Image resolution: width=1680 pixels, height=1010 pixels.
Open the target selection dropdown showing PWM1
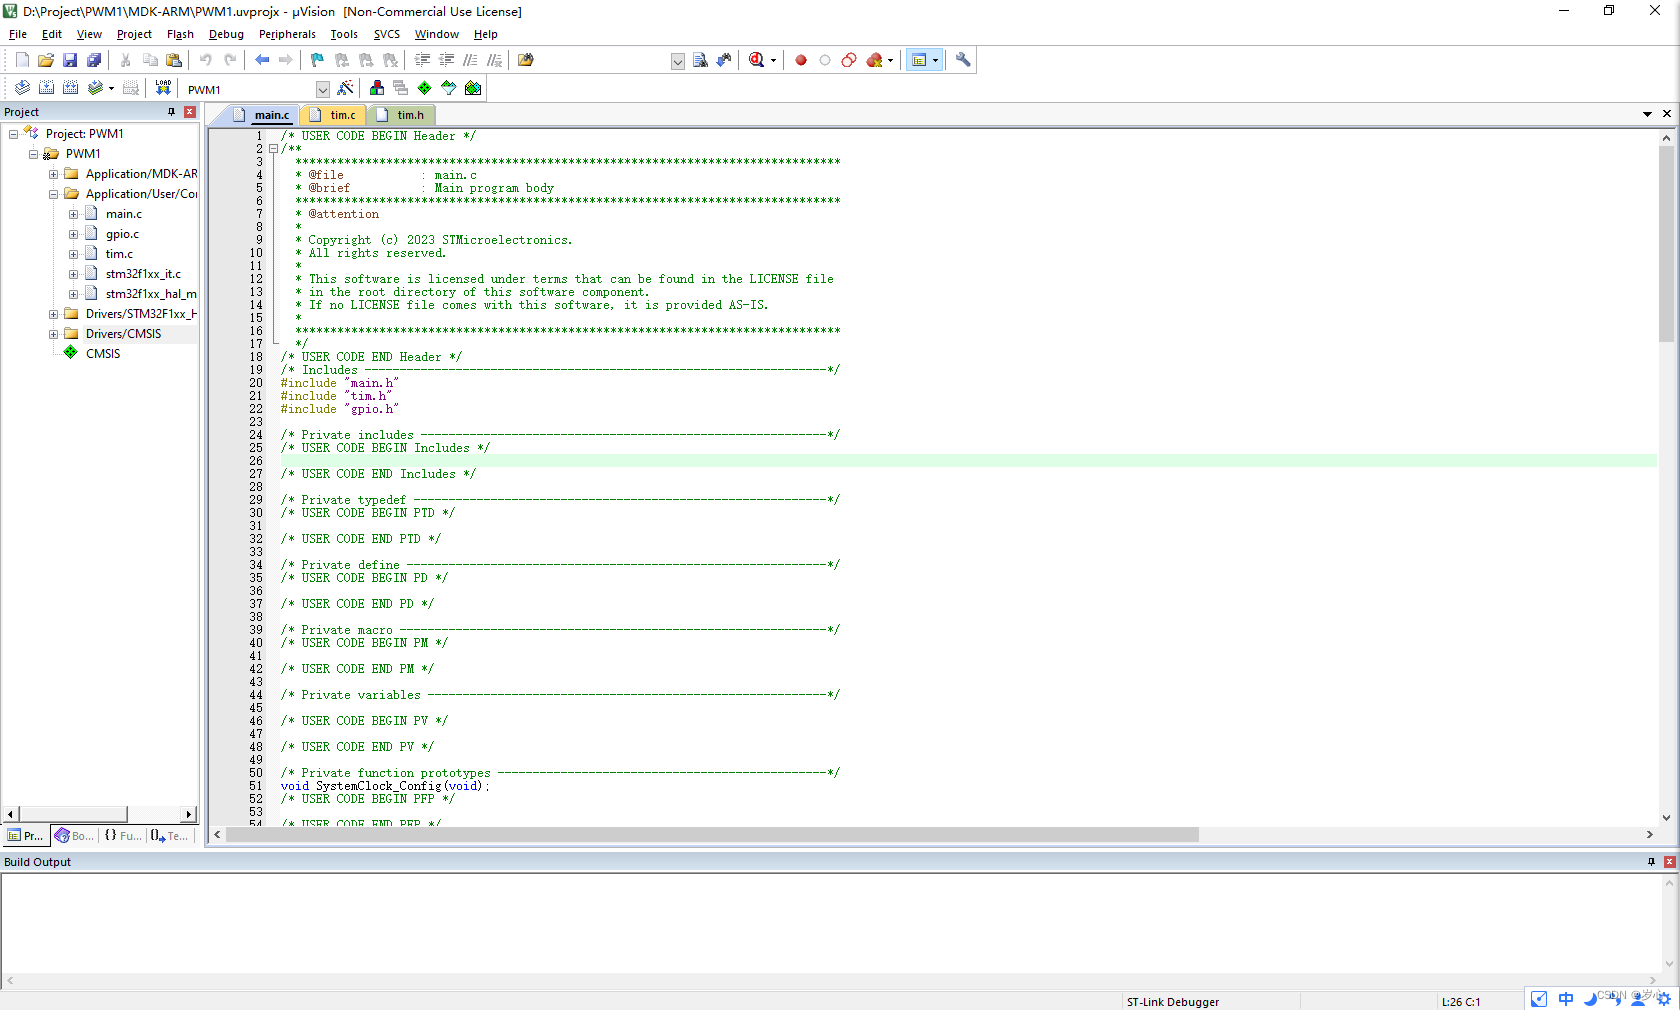coord(322,89)
